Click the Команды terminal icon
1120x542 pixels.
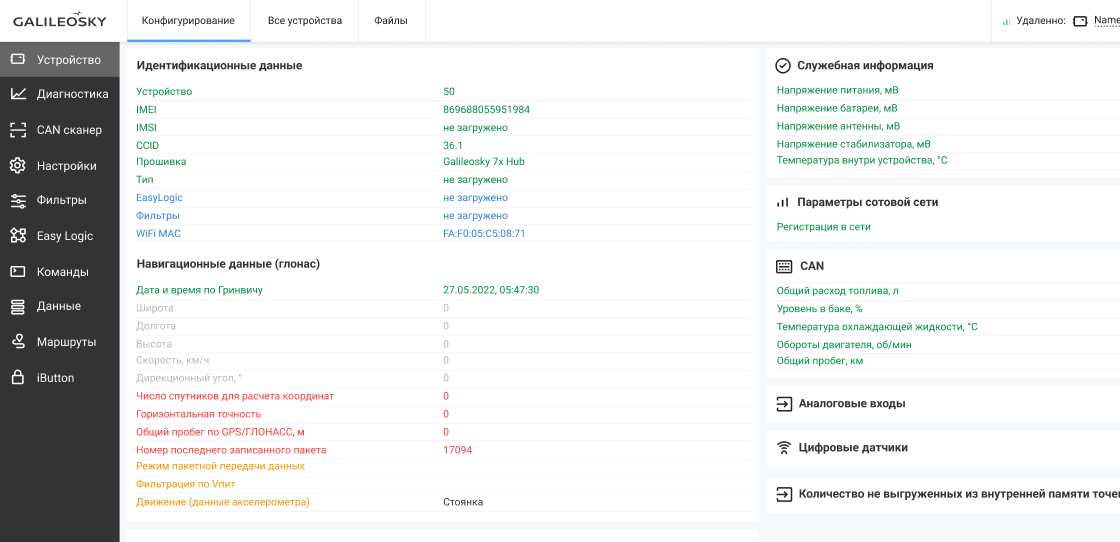click(x=18, y=272)
